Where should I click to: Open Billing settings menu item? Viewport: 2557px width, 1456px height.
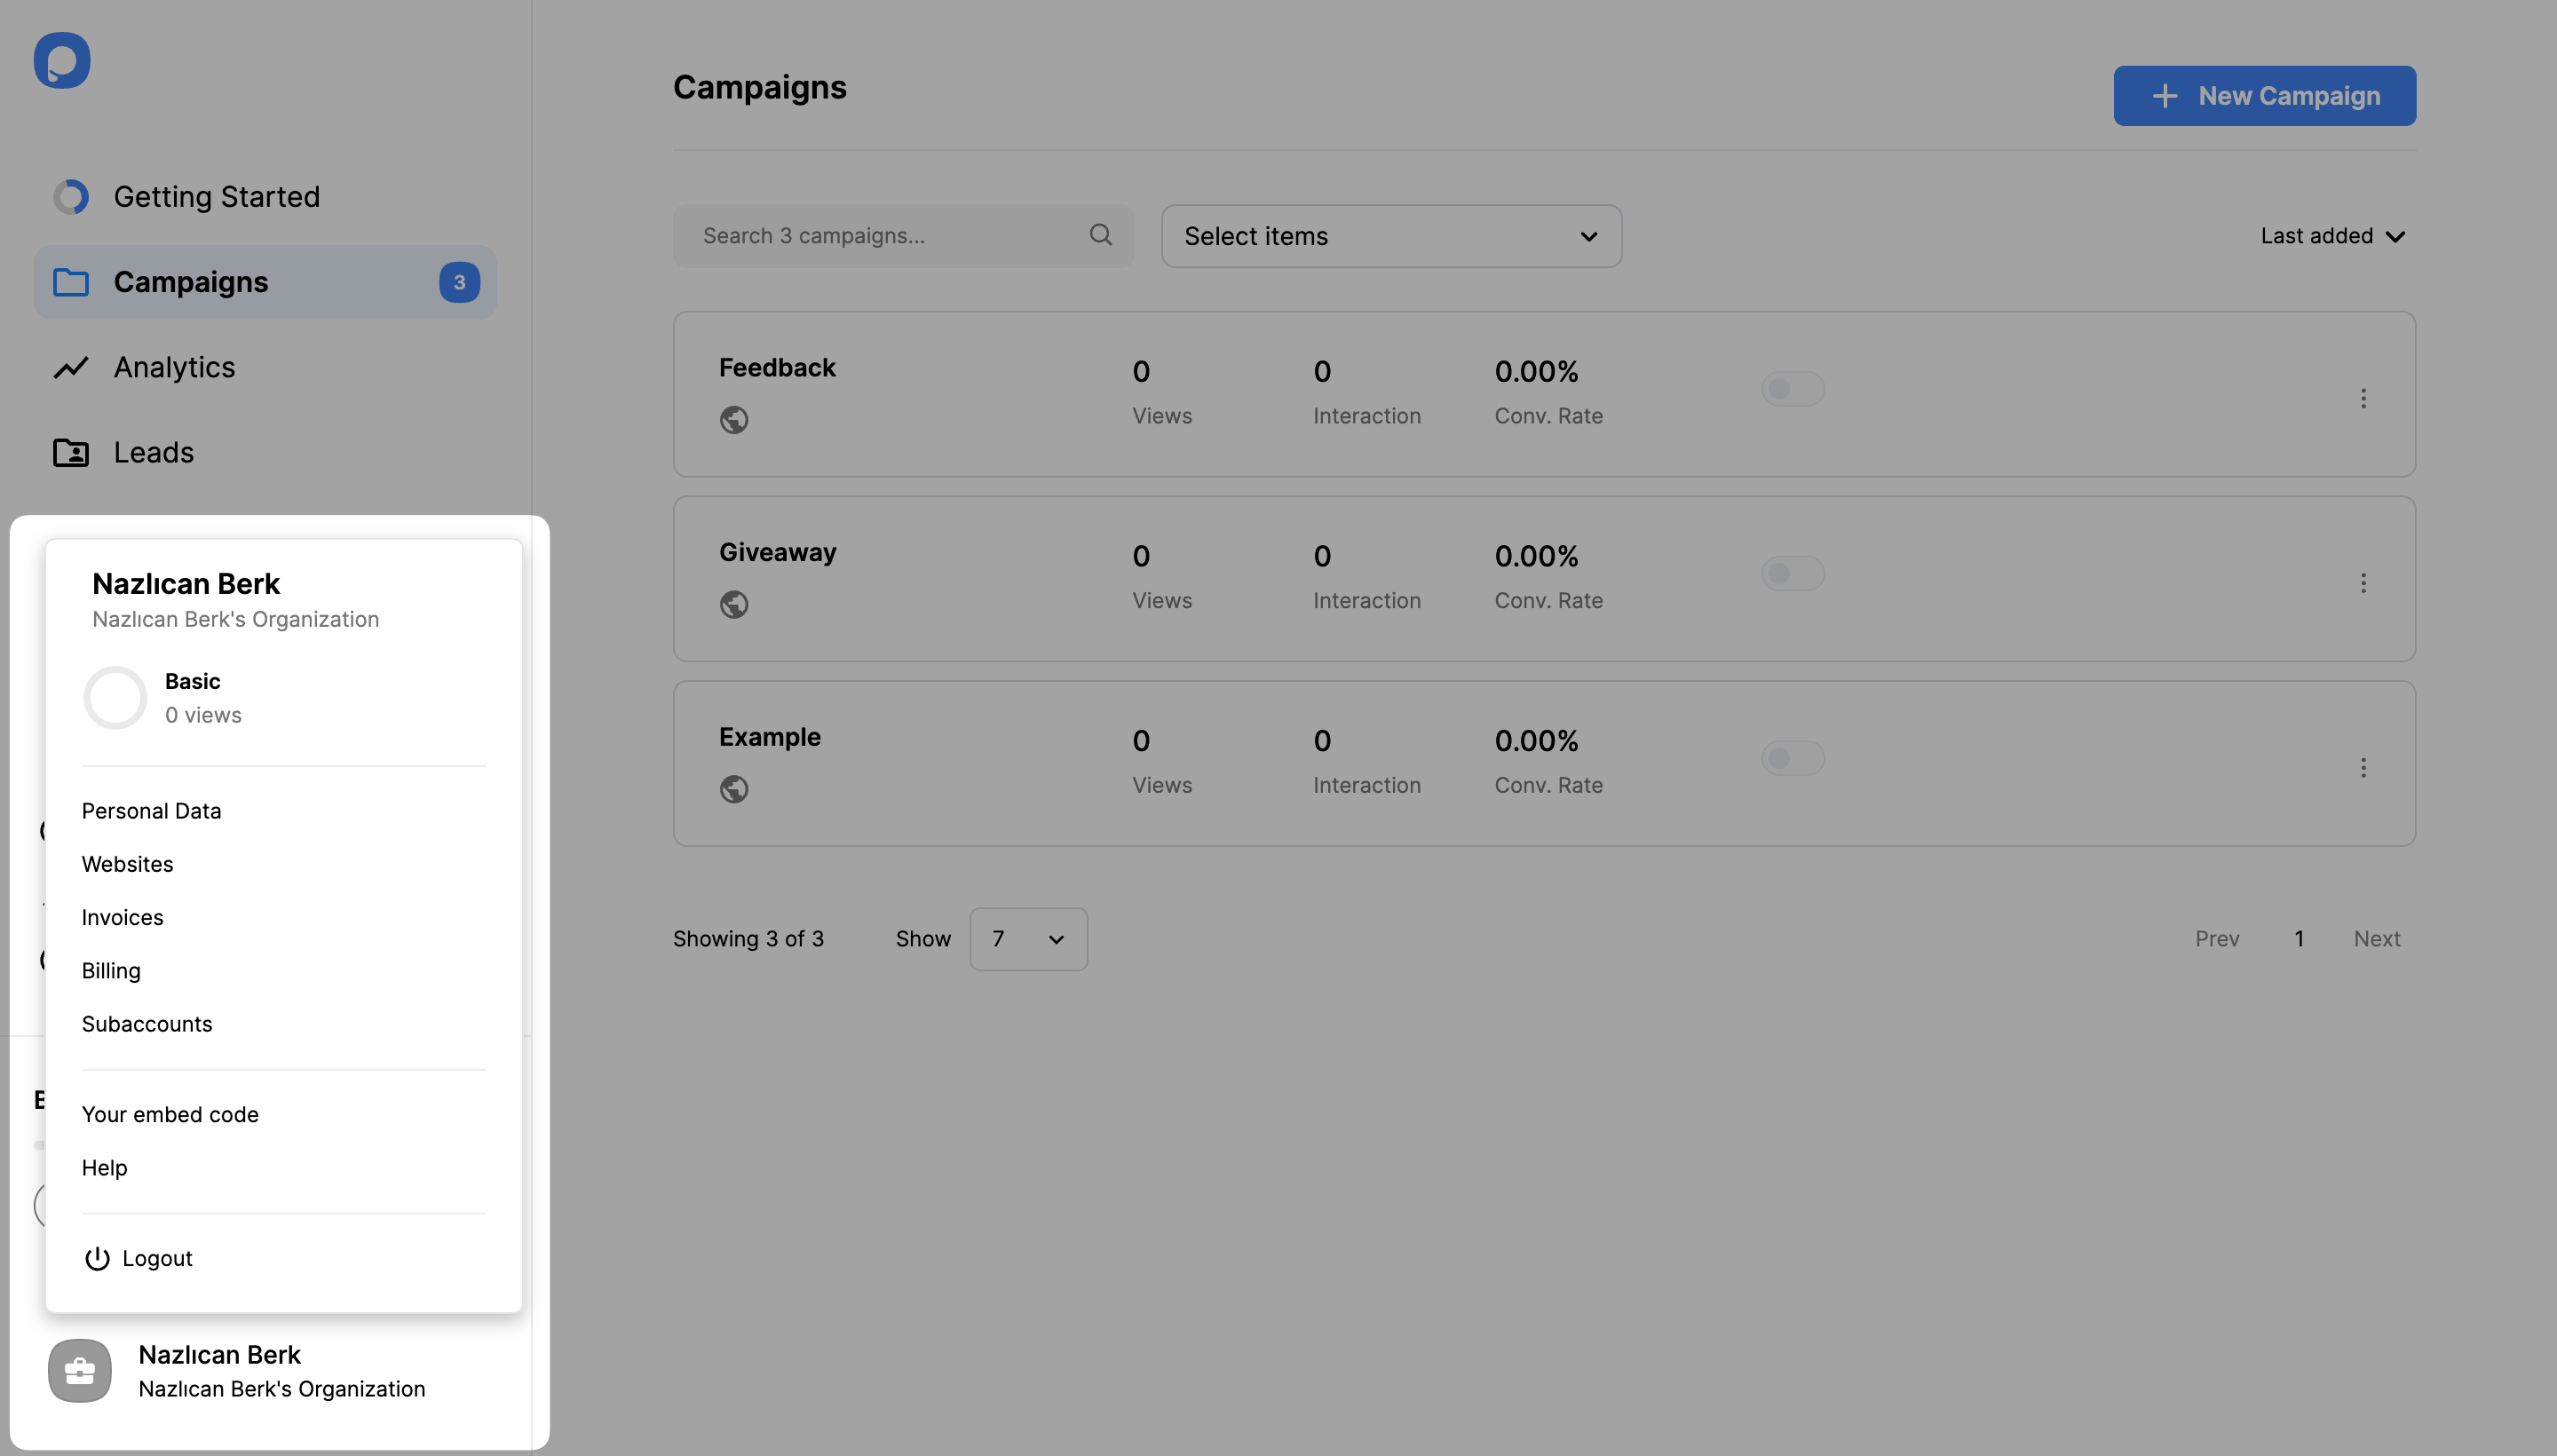(109, 971)
